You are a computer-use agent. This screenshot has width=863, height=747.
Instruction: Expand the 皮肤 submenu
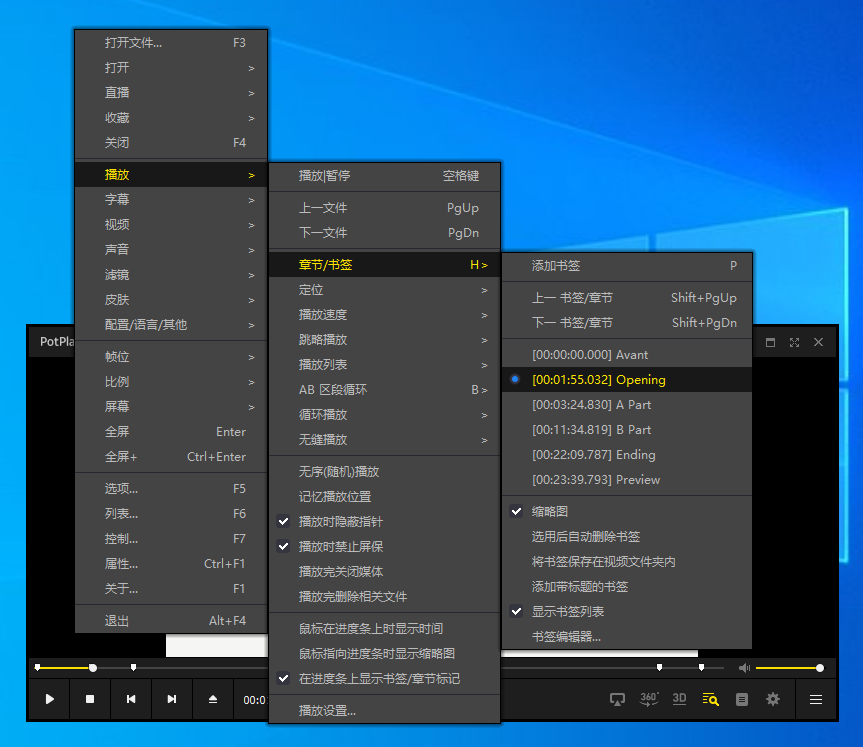171,299
